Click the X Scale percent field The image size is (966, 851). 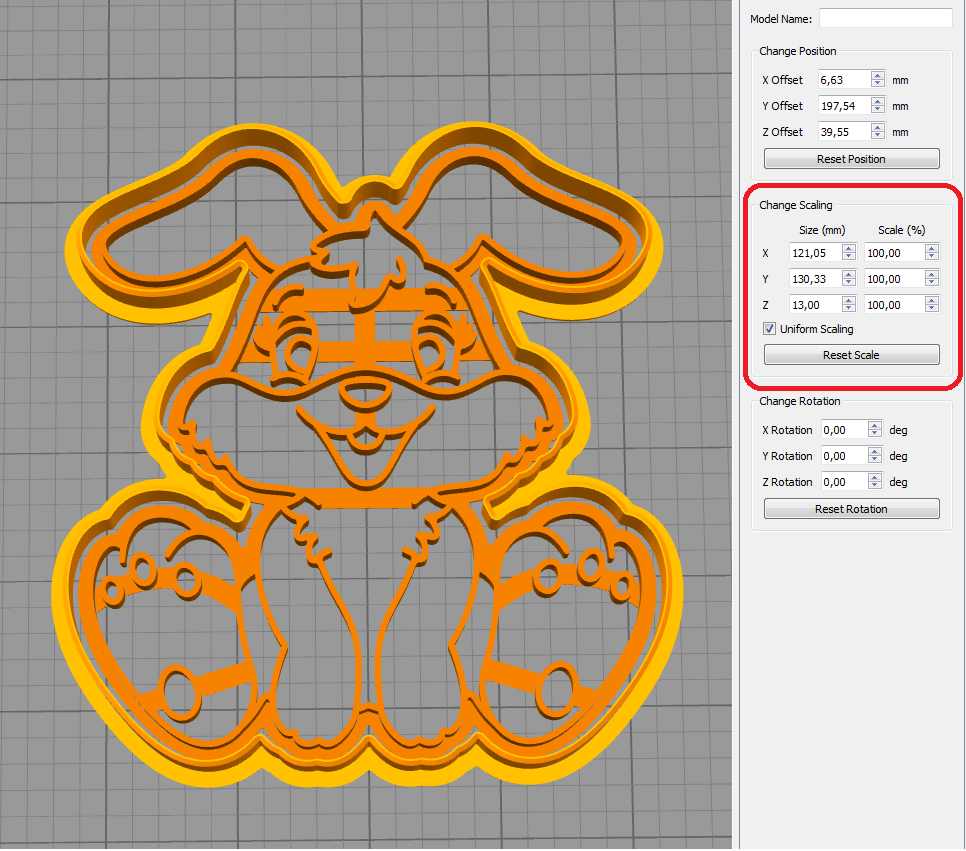coord(895,253)
